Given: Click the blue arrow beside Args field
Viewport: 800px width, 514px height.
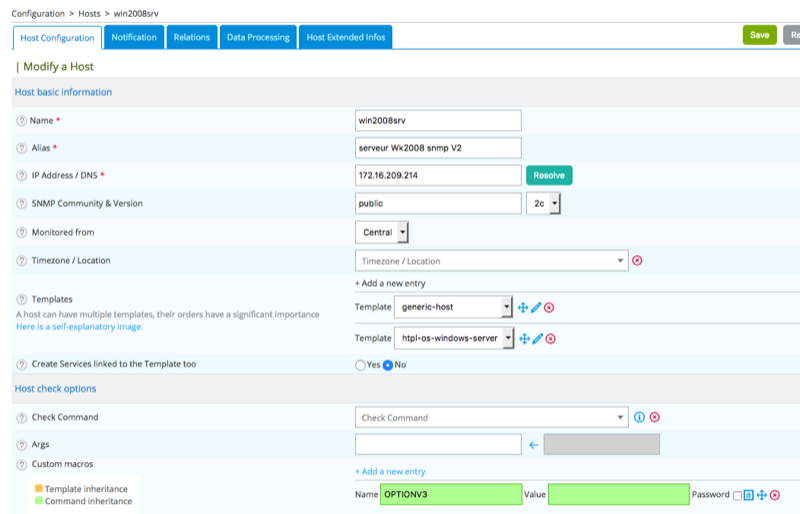Looking at the screenshot, I should (533, 445).
